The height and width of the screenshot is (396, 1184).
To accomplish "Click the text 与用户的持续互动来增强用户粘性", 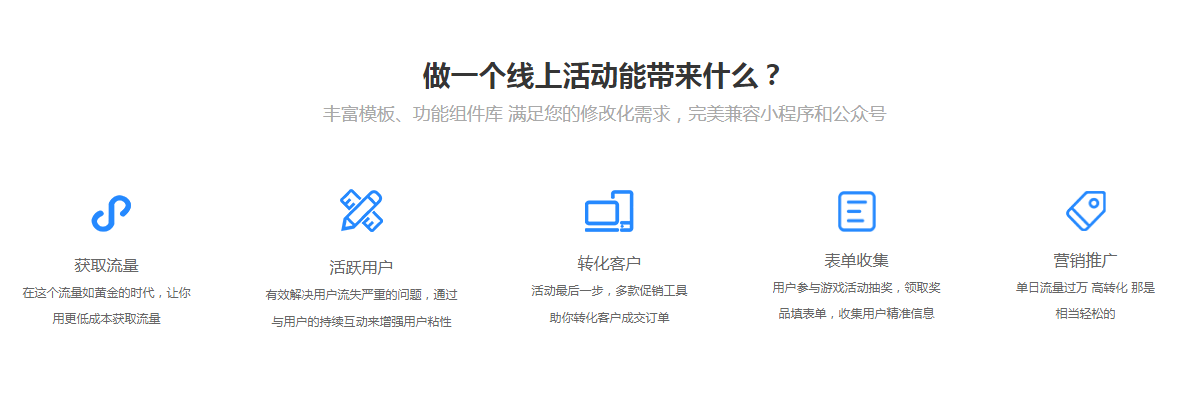I will pyautogui.click(x=361, y=322).
